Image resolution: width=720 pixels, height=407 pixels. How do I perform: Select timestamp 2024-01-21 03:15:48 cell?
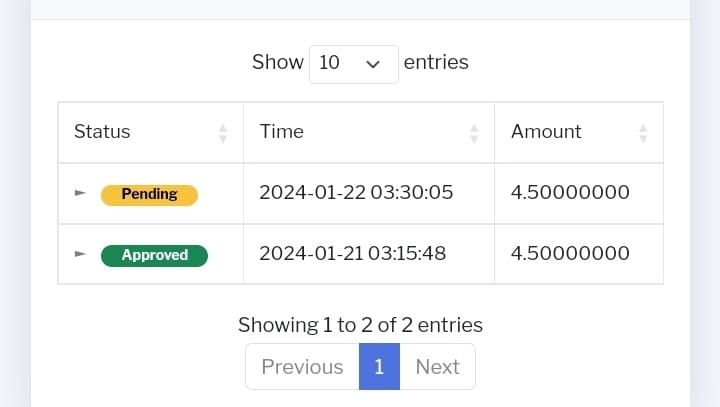point(369,254)
